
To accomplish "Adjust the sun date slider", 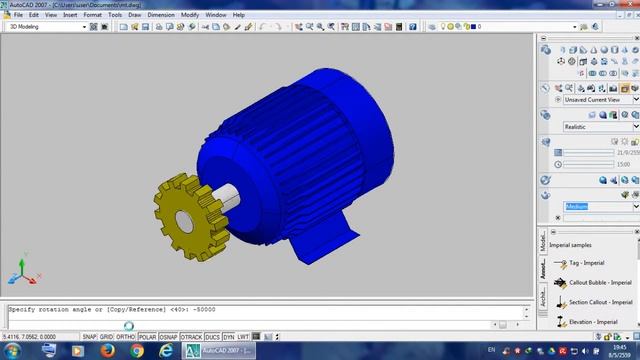I will click(589, 153).
